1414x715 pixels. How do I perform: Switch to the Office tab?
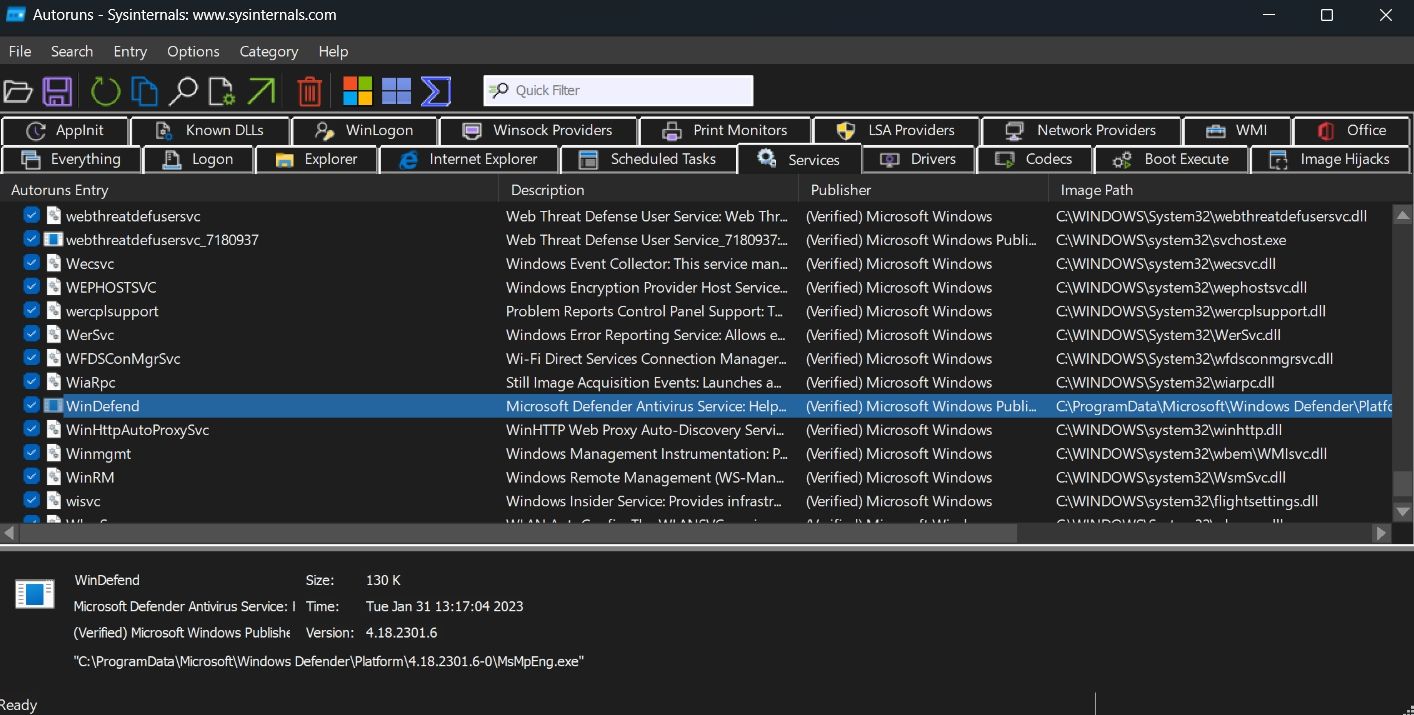pos(1352,130)
